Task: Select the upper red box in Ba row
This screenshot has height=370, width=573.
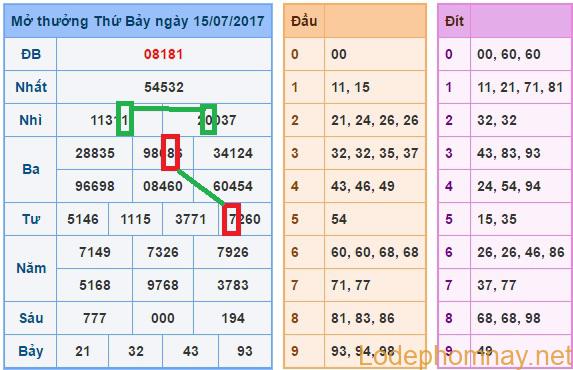Action: [170, 152]
